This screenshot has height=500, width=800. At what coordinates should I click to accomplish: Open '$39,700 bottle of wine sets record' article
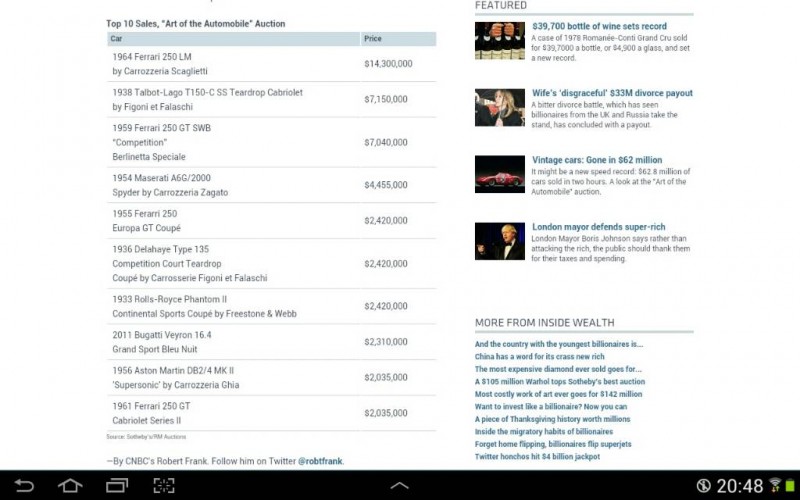click(599, 26)
